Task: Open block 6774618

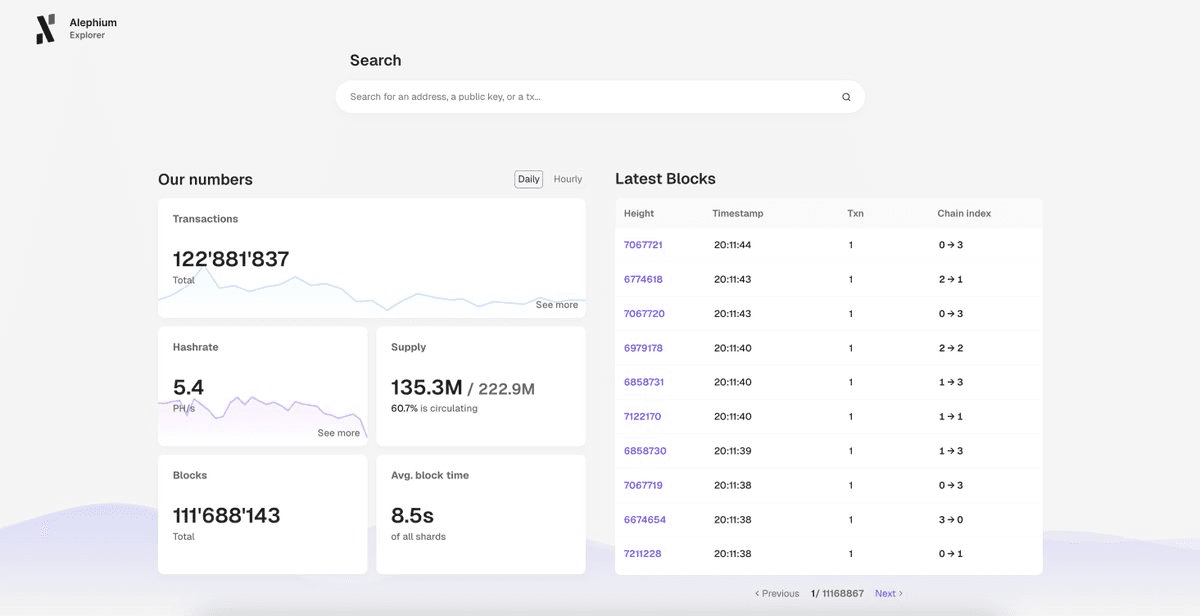Action: tap(643, 279)
